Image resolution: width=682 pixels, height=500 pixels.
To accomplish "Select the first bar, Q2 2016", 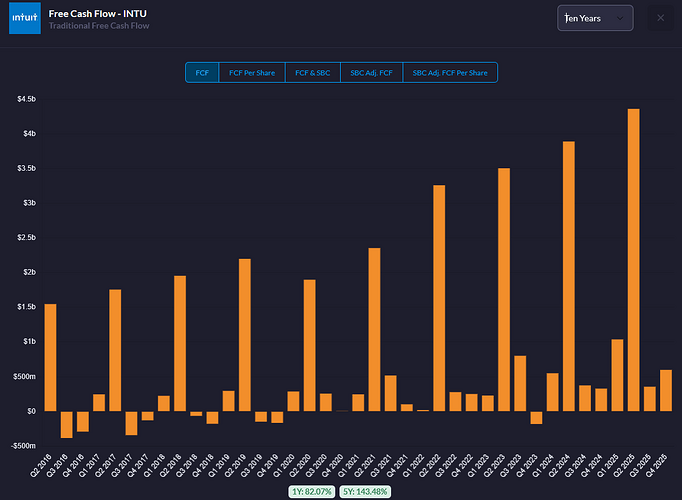I will [x=50, y=357].
